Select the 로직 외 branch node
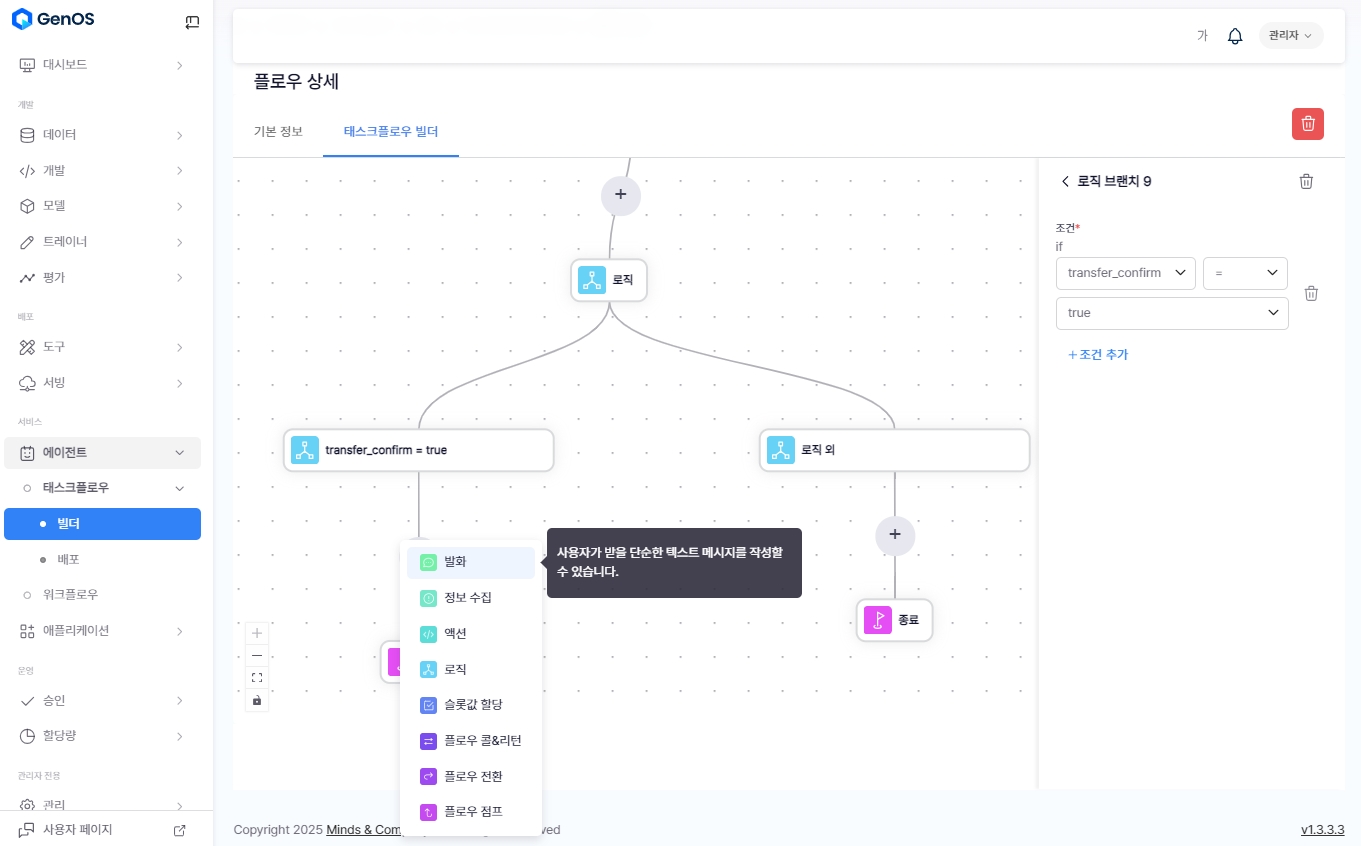The image size is (1361, 846). tap(894, 450)
